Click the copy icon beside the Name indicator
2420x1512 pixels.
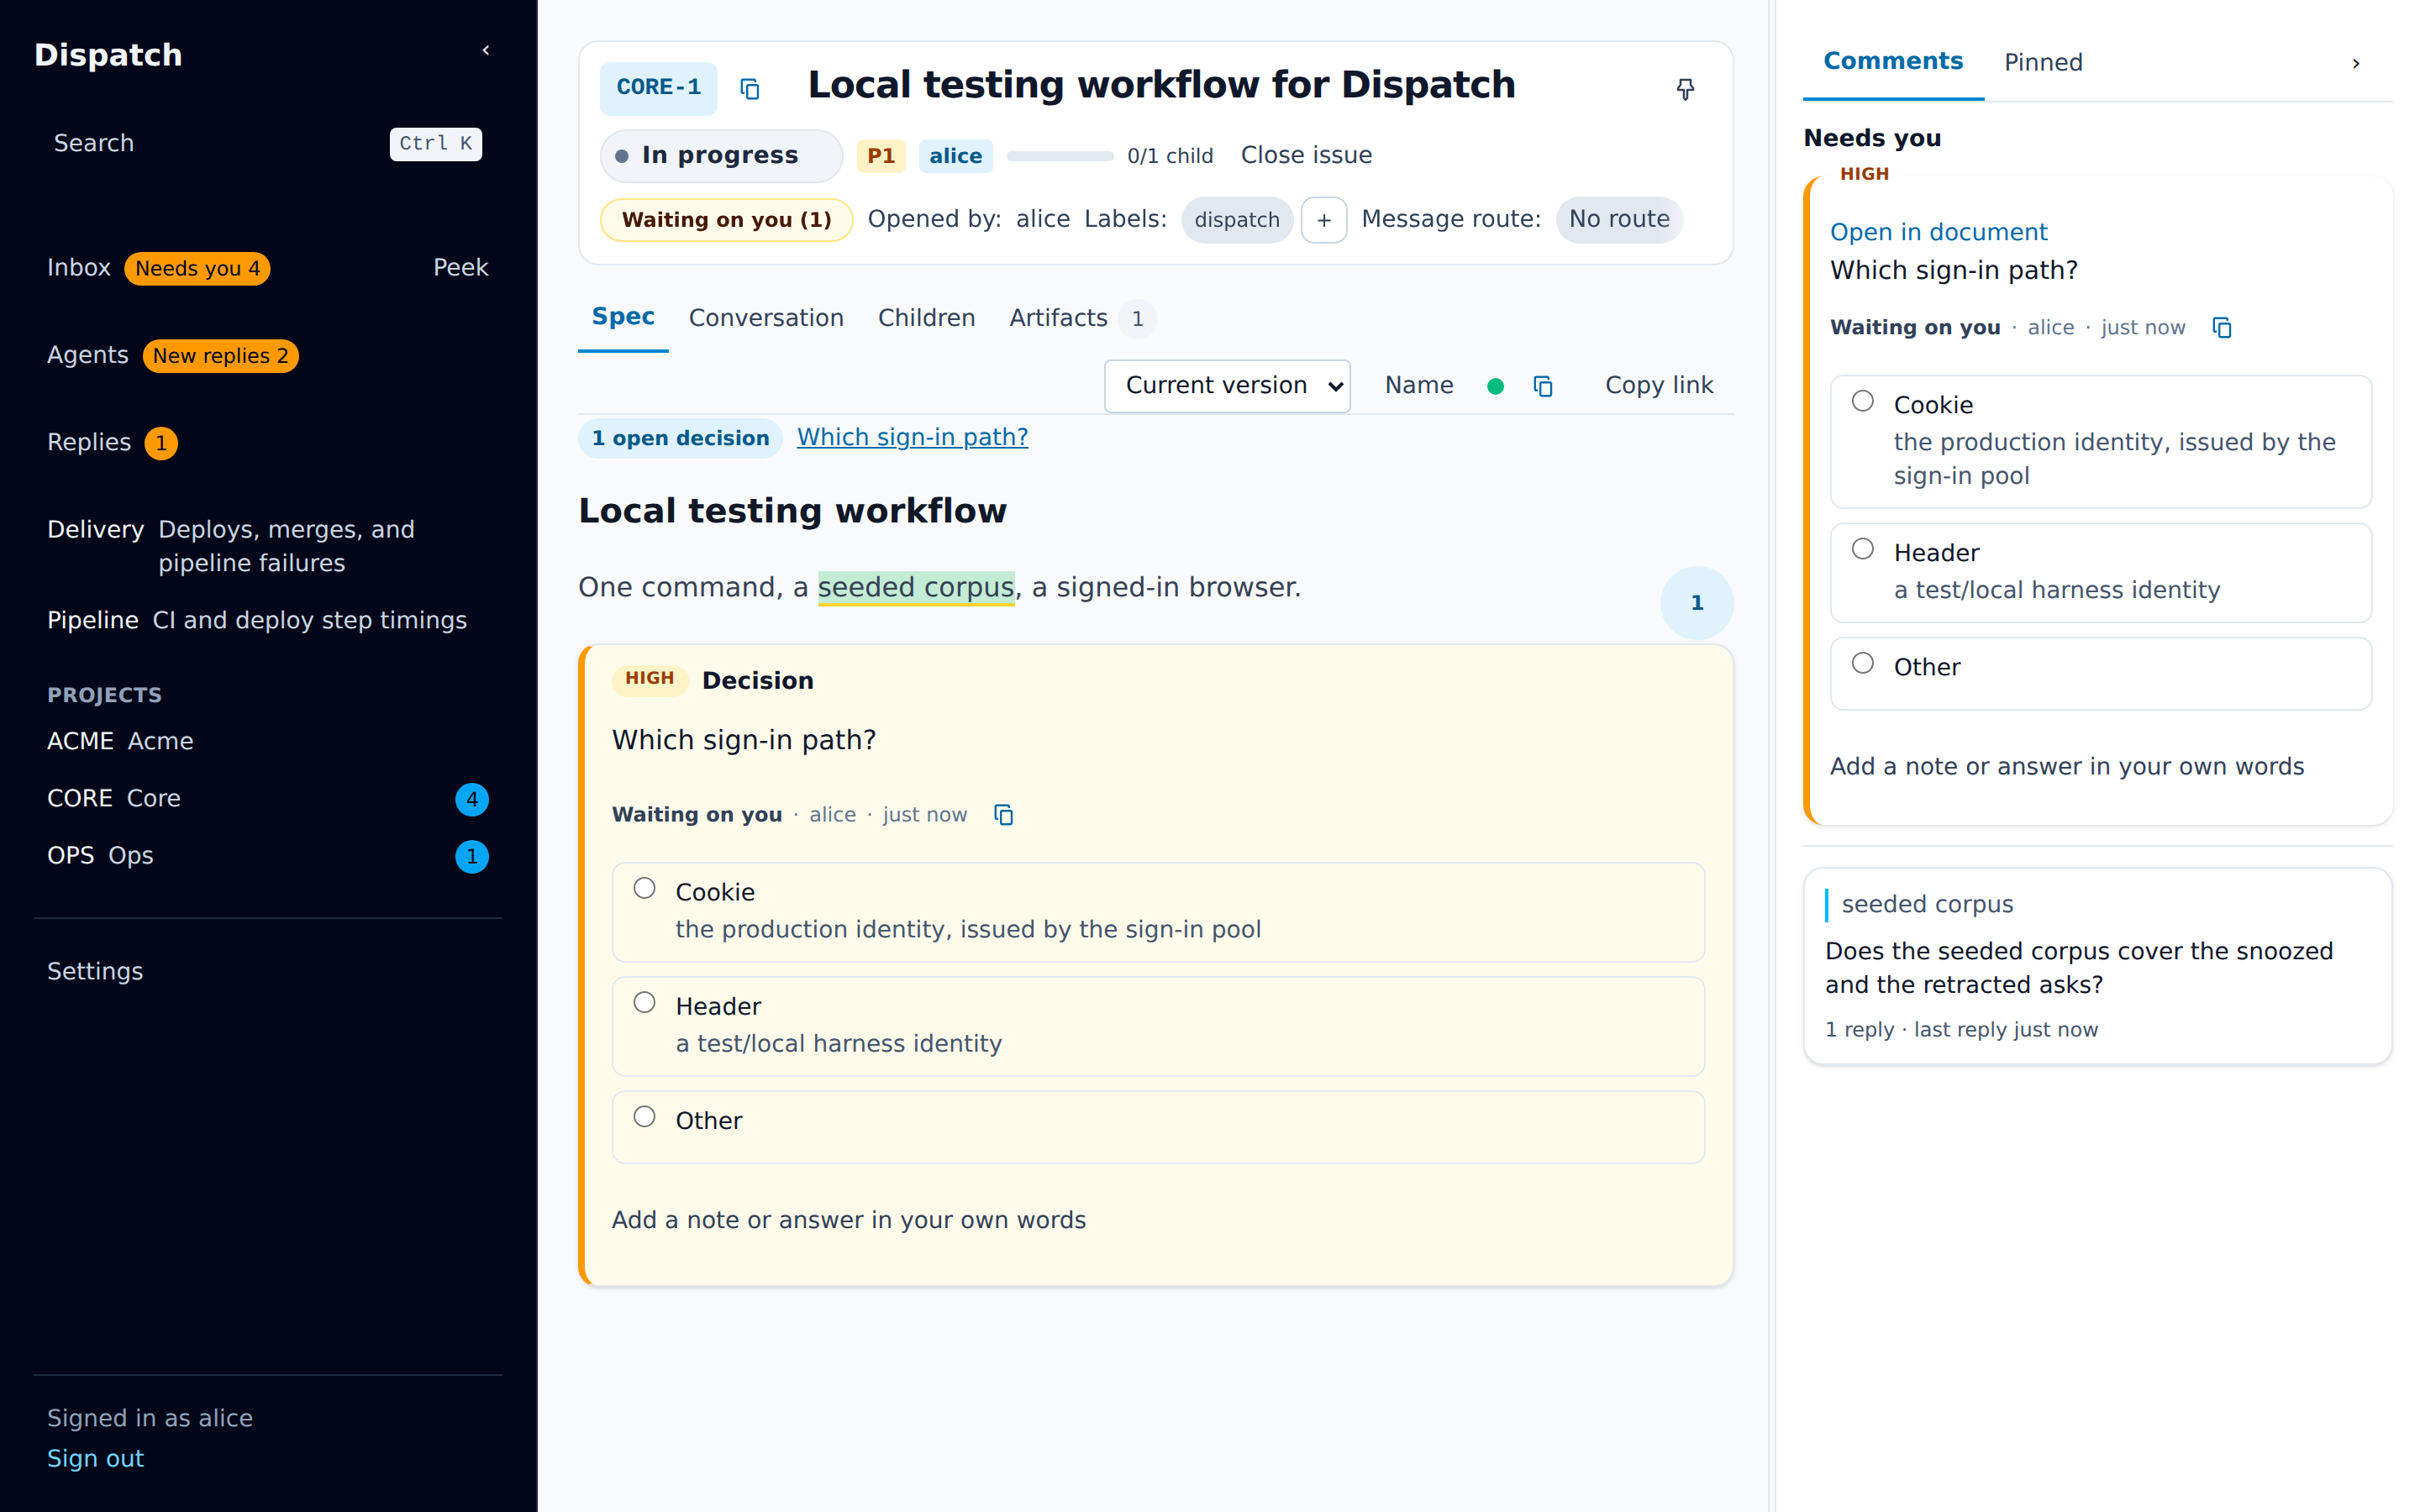tap(1543, 386)
